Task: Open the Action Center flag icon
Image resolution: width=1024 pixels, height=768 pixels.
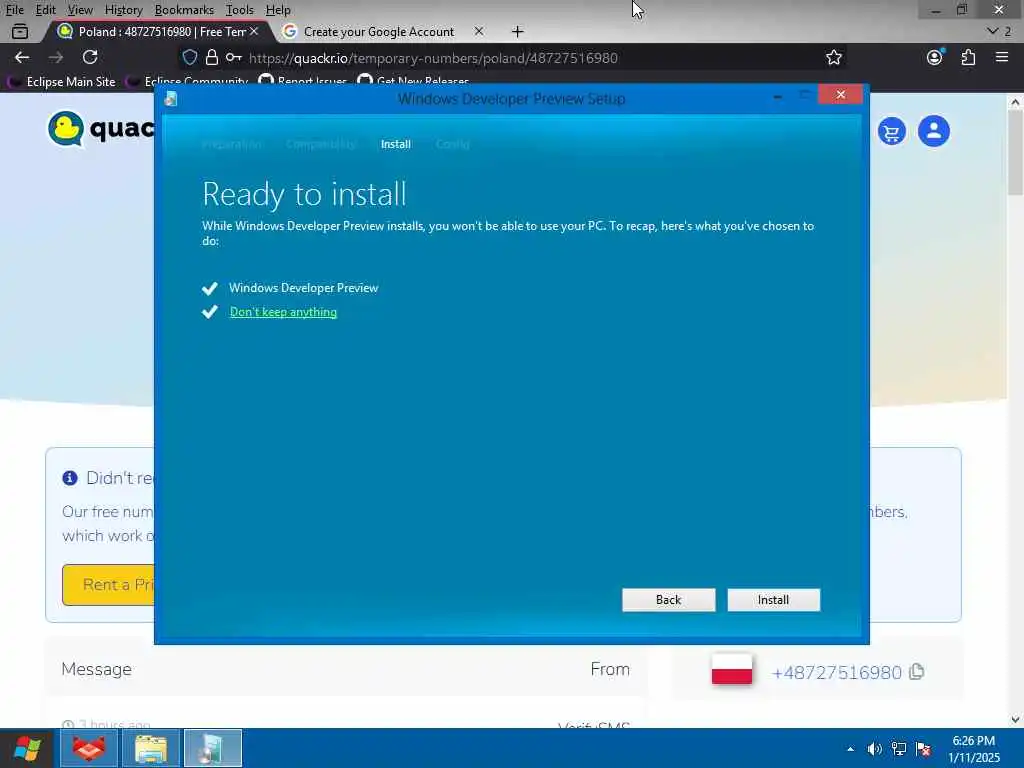Action: coord(923,749)
